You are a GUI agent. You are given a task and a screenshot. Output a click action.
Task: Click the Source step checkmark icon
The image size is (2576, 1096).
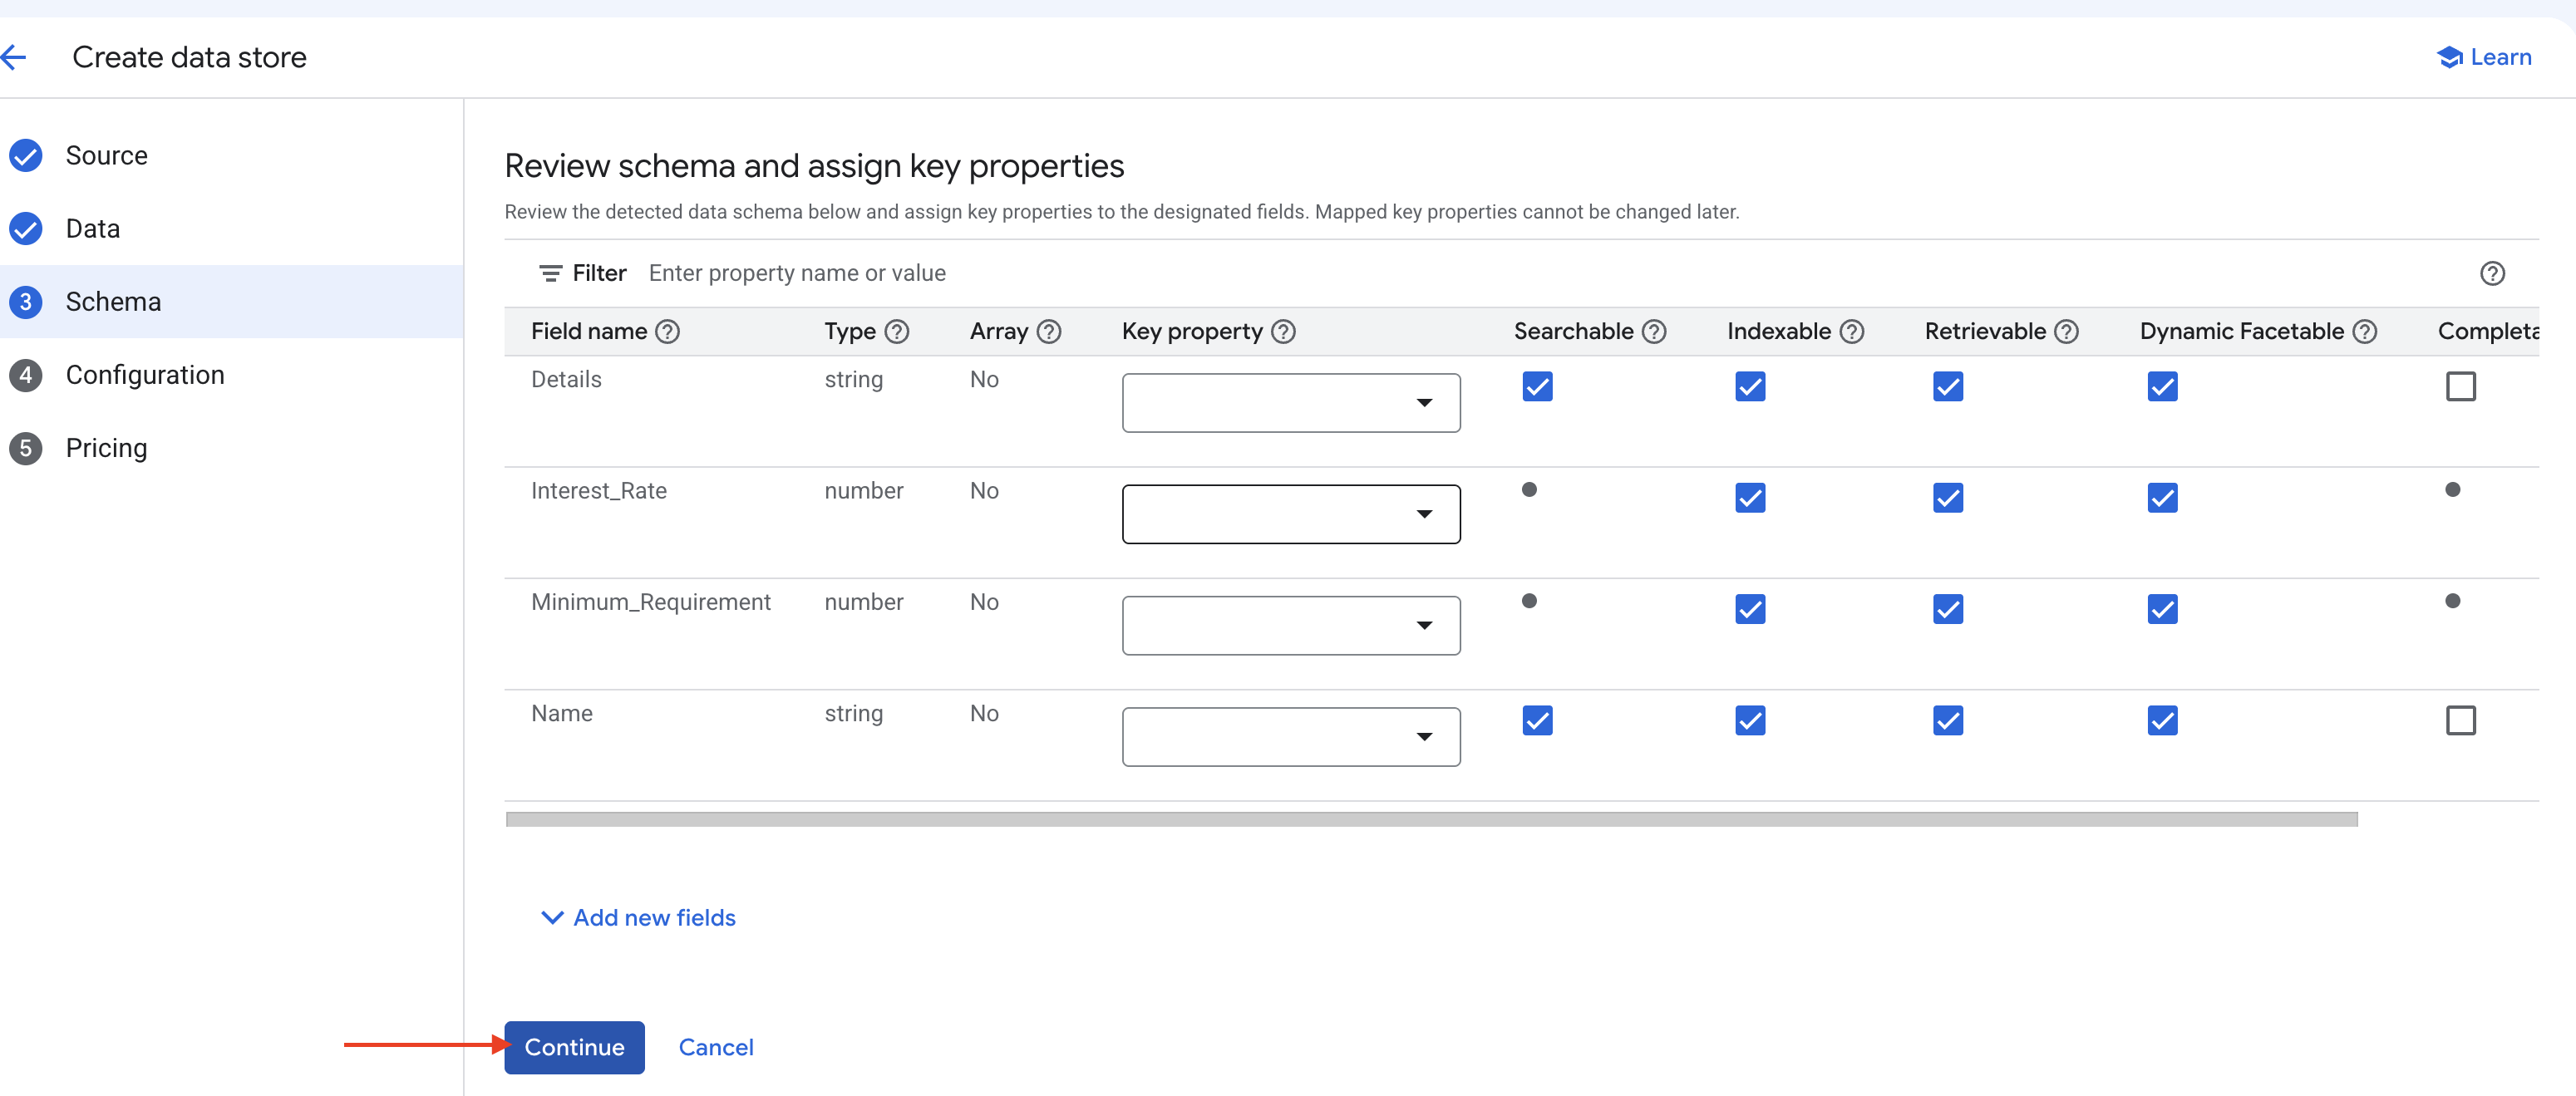coord(26,156)
